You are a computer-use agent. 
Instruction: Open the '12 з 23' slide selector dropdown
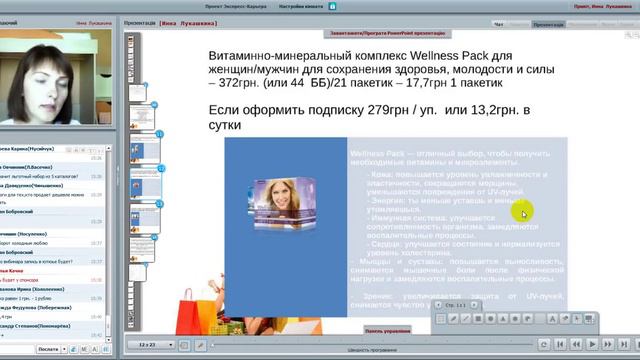(151, 345)
